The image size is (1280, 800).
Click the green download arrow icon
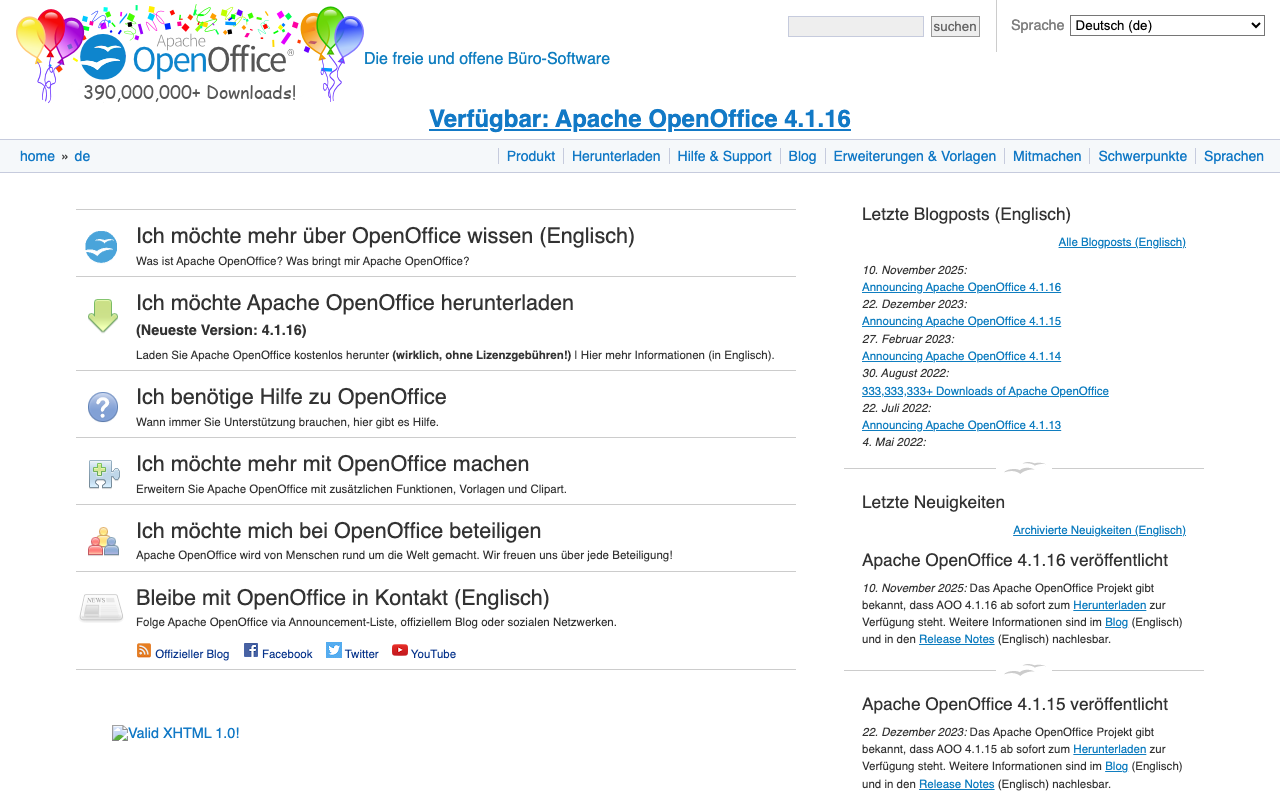pos(103,315)
